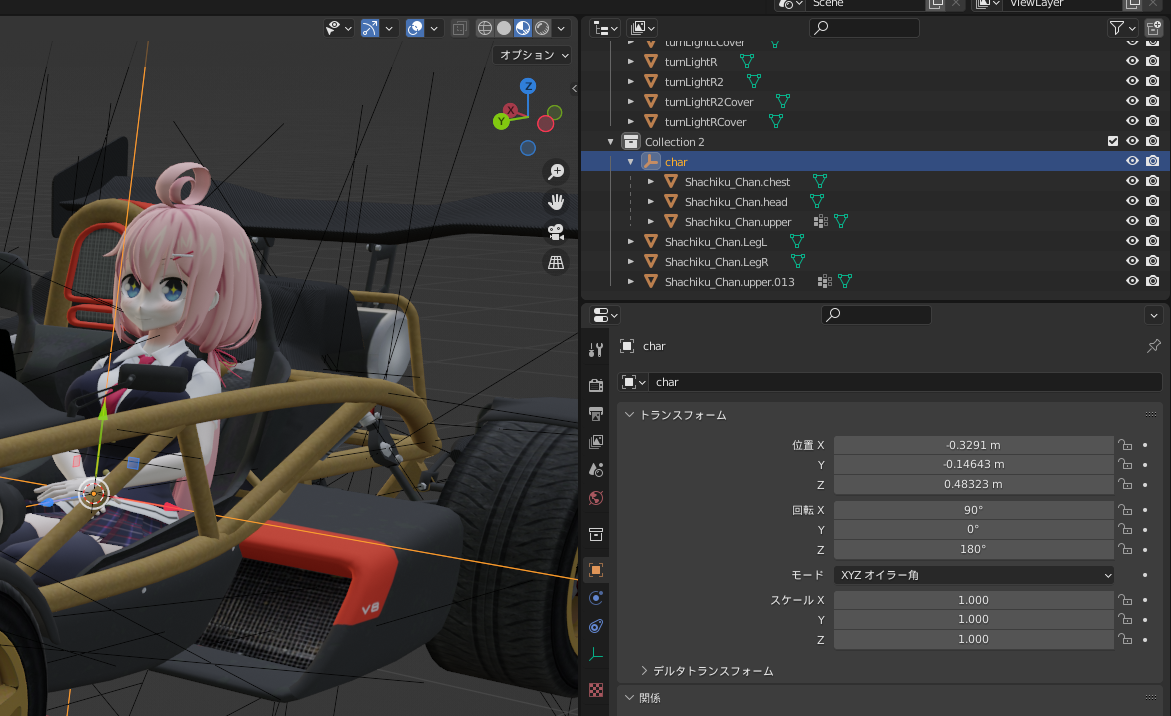Uncheck Collection 2 exclude checkbox
This screenshot has width=1171, height=716.
pyautogui.click(x=1113, y=141)
